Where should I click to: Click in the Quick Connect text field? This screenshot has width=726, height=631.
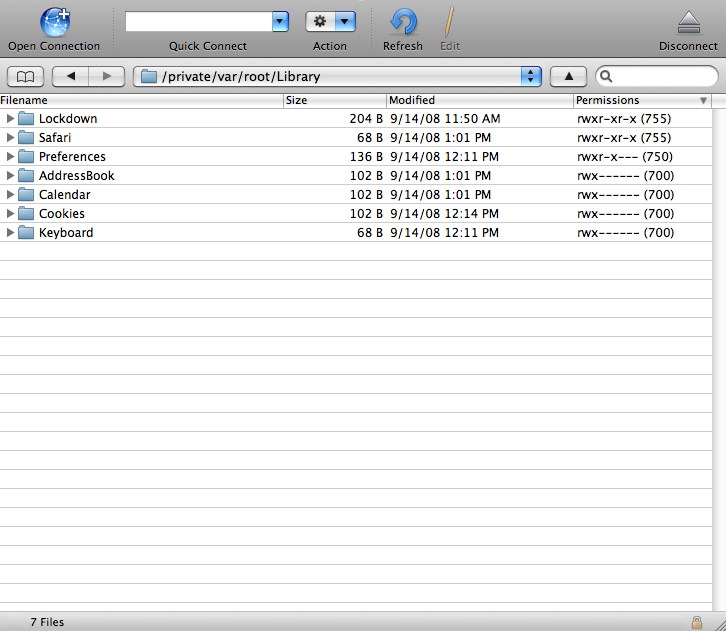coord(199,21)
